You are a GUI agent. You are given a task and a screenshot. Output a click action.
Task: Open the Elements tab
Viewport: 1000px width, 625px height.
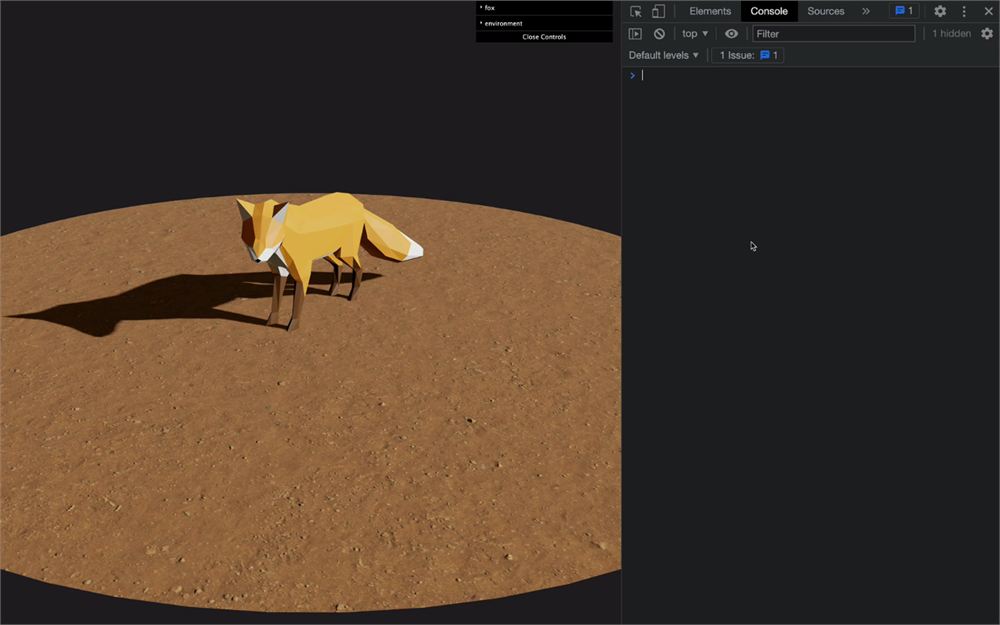pyautogui.click(x=710, y=11)
